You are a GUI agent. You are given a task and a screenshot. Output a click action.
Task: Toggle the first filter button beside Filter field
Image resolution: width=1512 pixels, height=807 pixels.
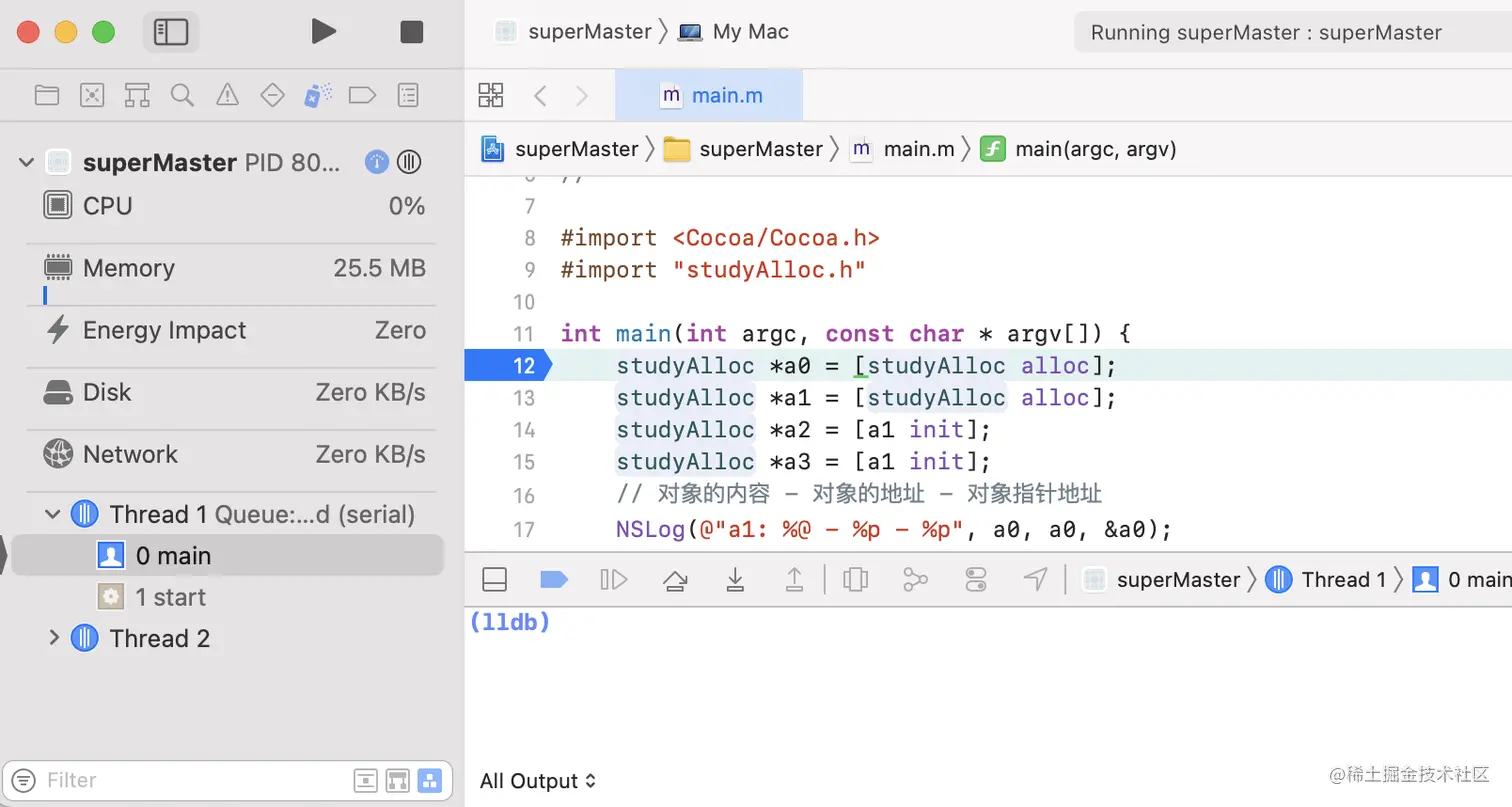[366, 780]
